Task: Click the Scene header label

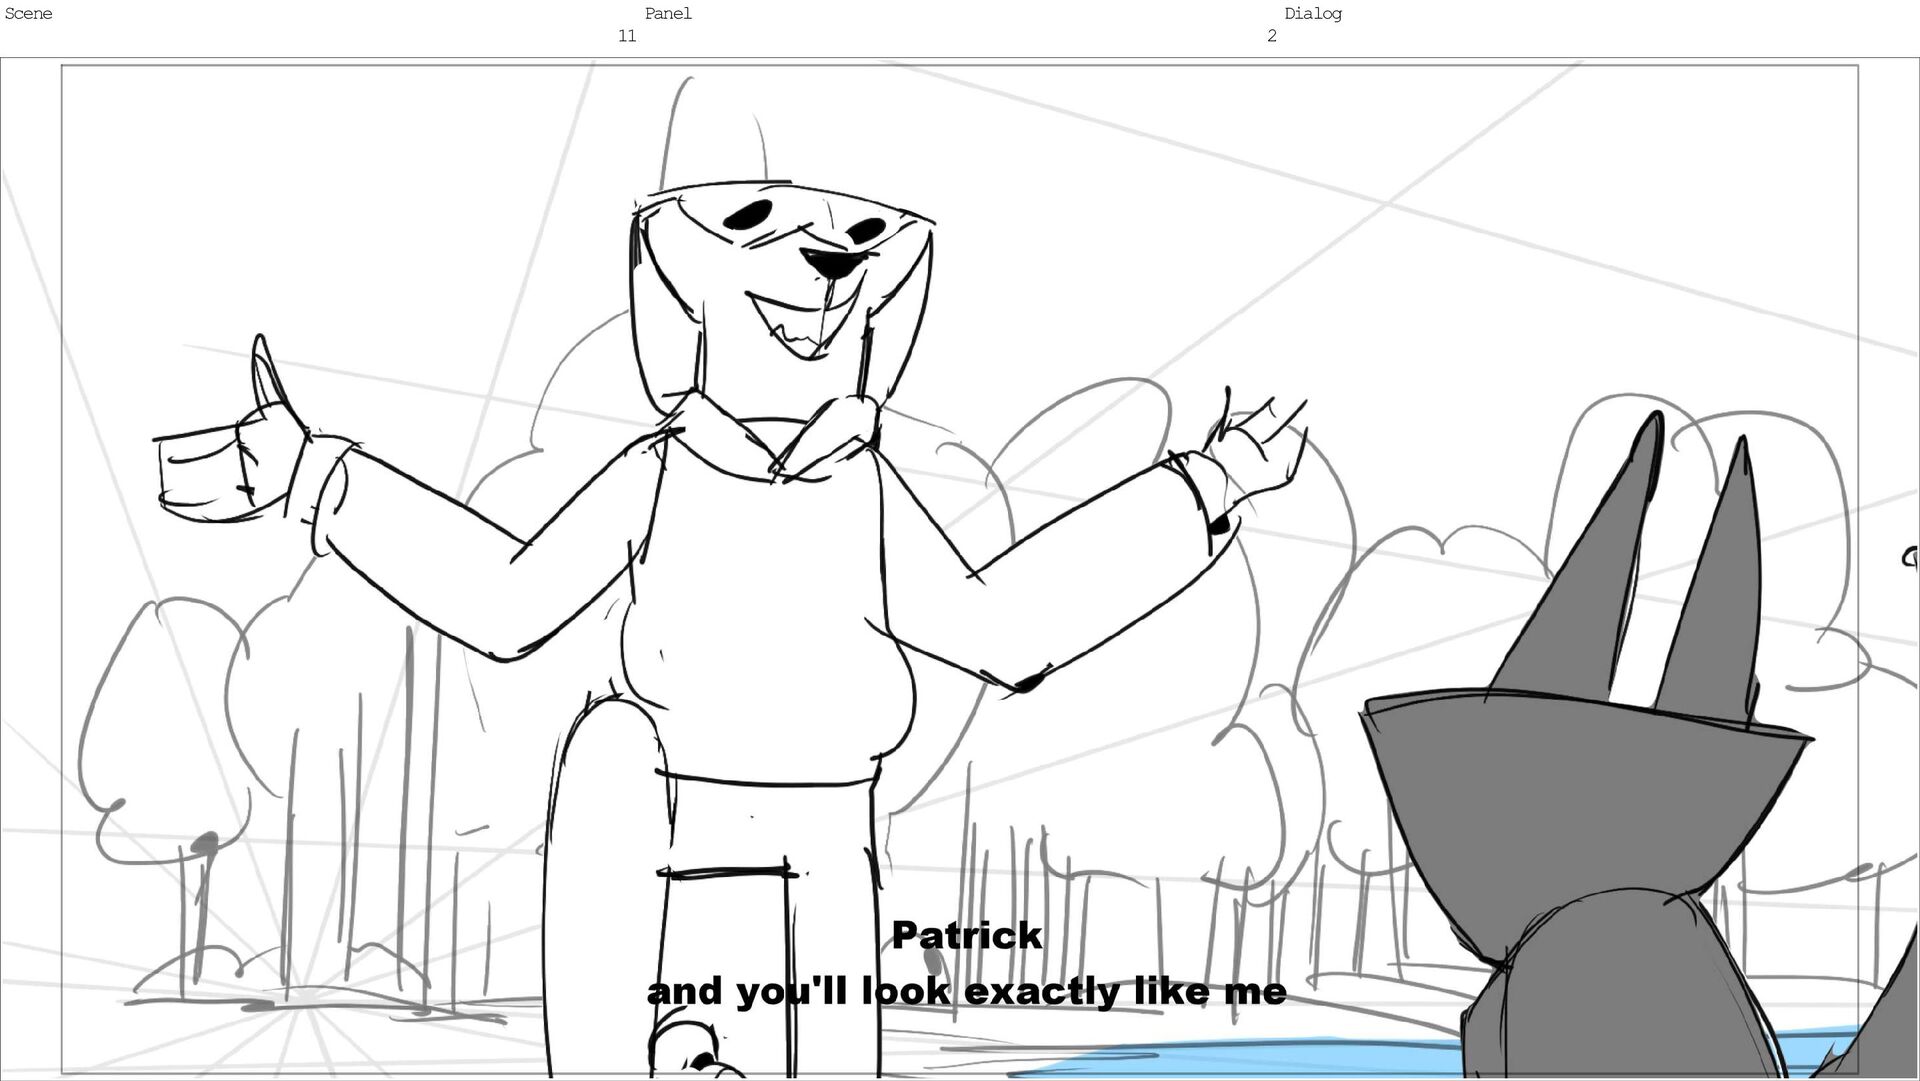Action: coord(28,14)
